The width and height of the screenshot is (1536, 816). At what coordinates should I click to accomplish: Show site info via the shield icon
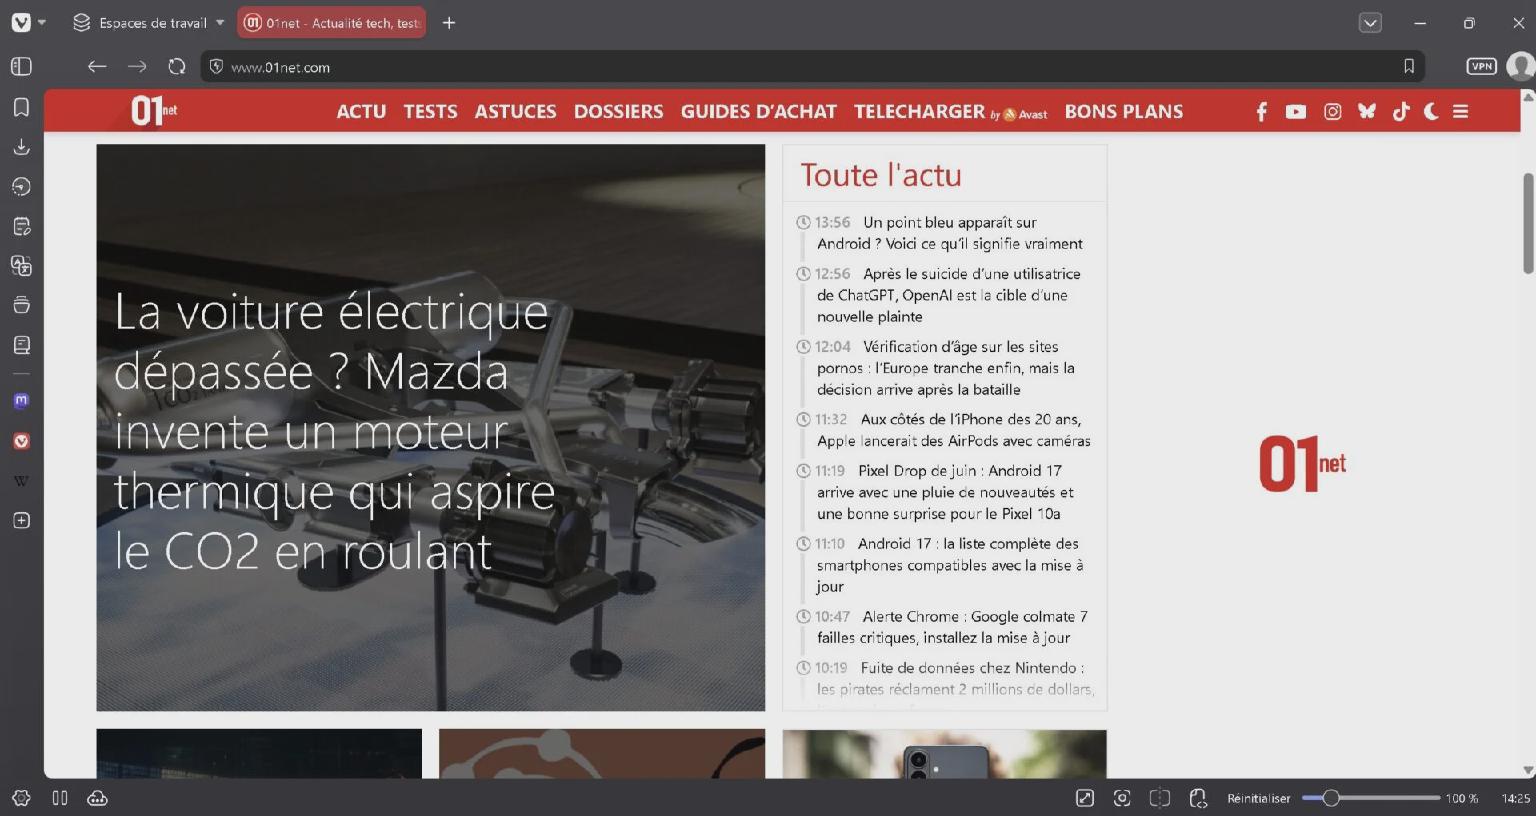click(x=215, y=67)
